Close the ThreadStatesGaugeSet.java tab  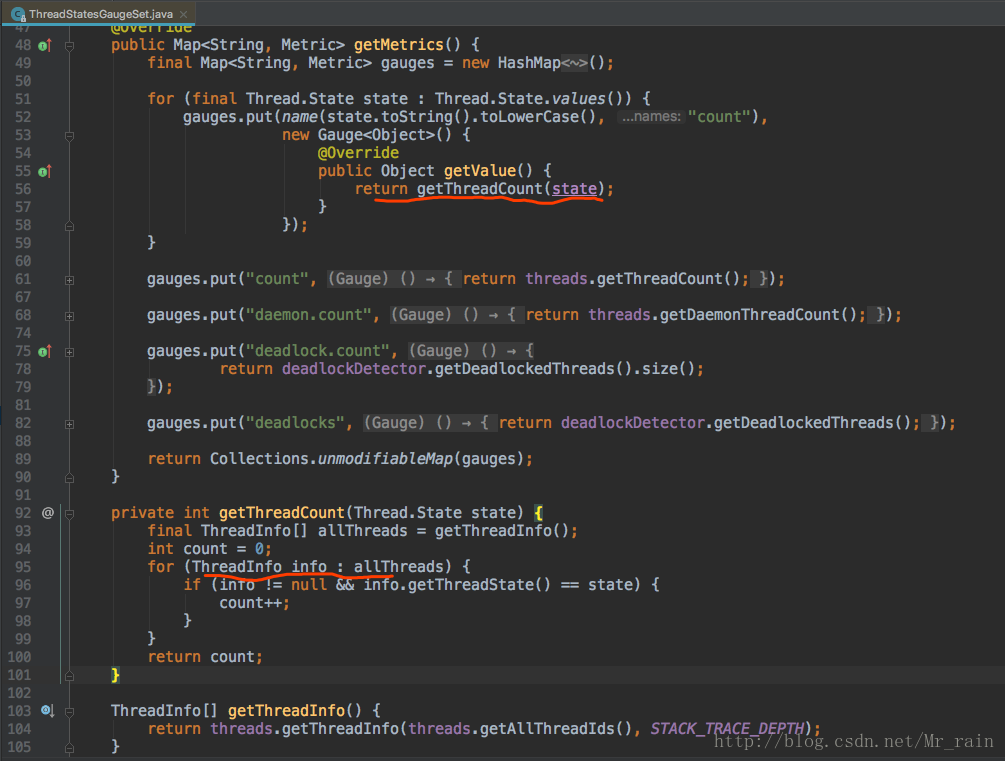[184, 13]
